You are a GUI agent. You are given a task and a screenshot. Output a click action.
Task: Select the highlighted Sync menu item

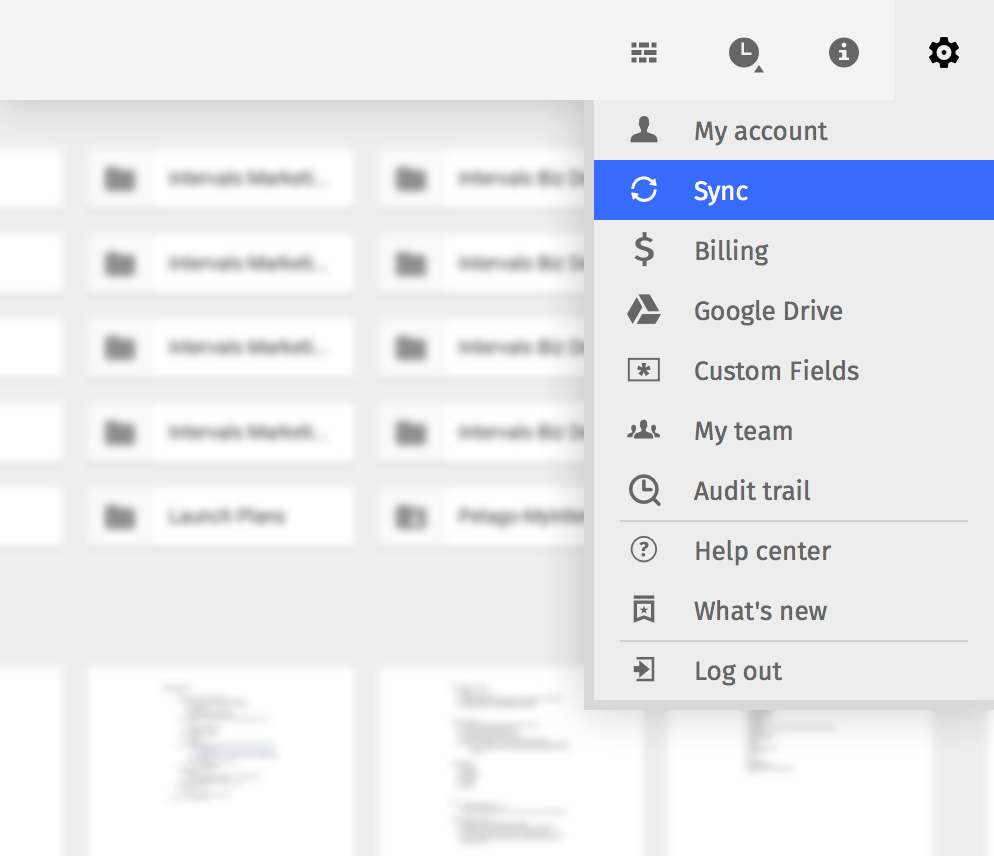coord(794,190)
